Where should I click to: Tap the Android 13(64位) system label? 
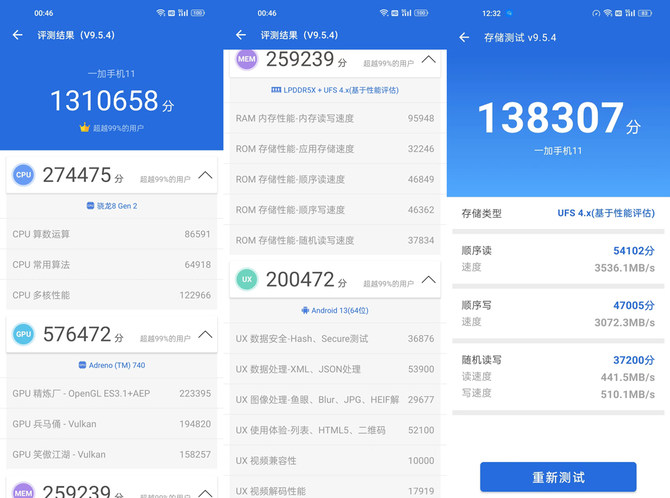click(334, 311)
